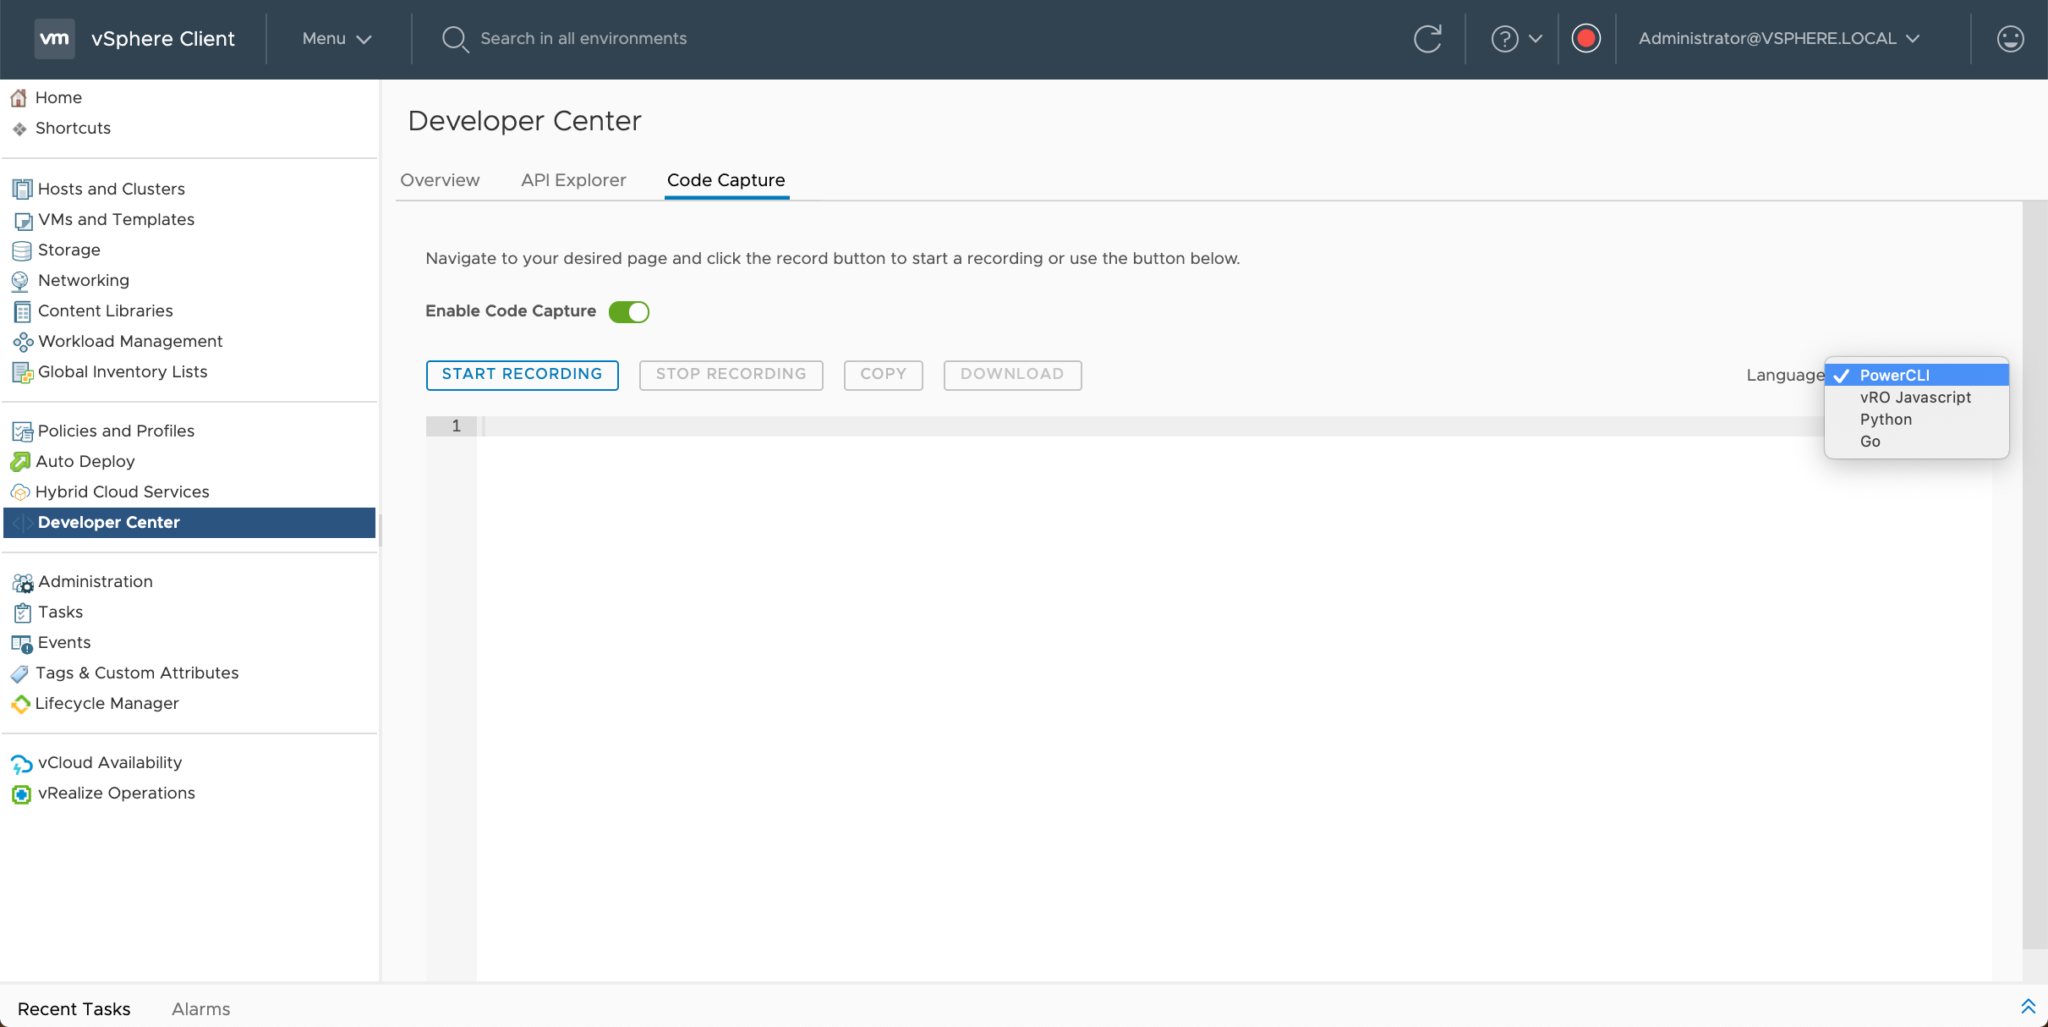
Task: Click the search magnifier icon
Action: pyautogui.click(x=455, y=39)
